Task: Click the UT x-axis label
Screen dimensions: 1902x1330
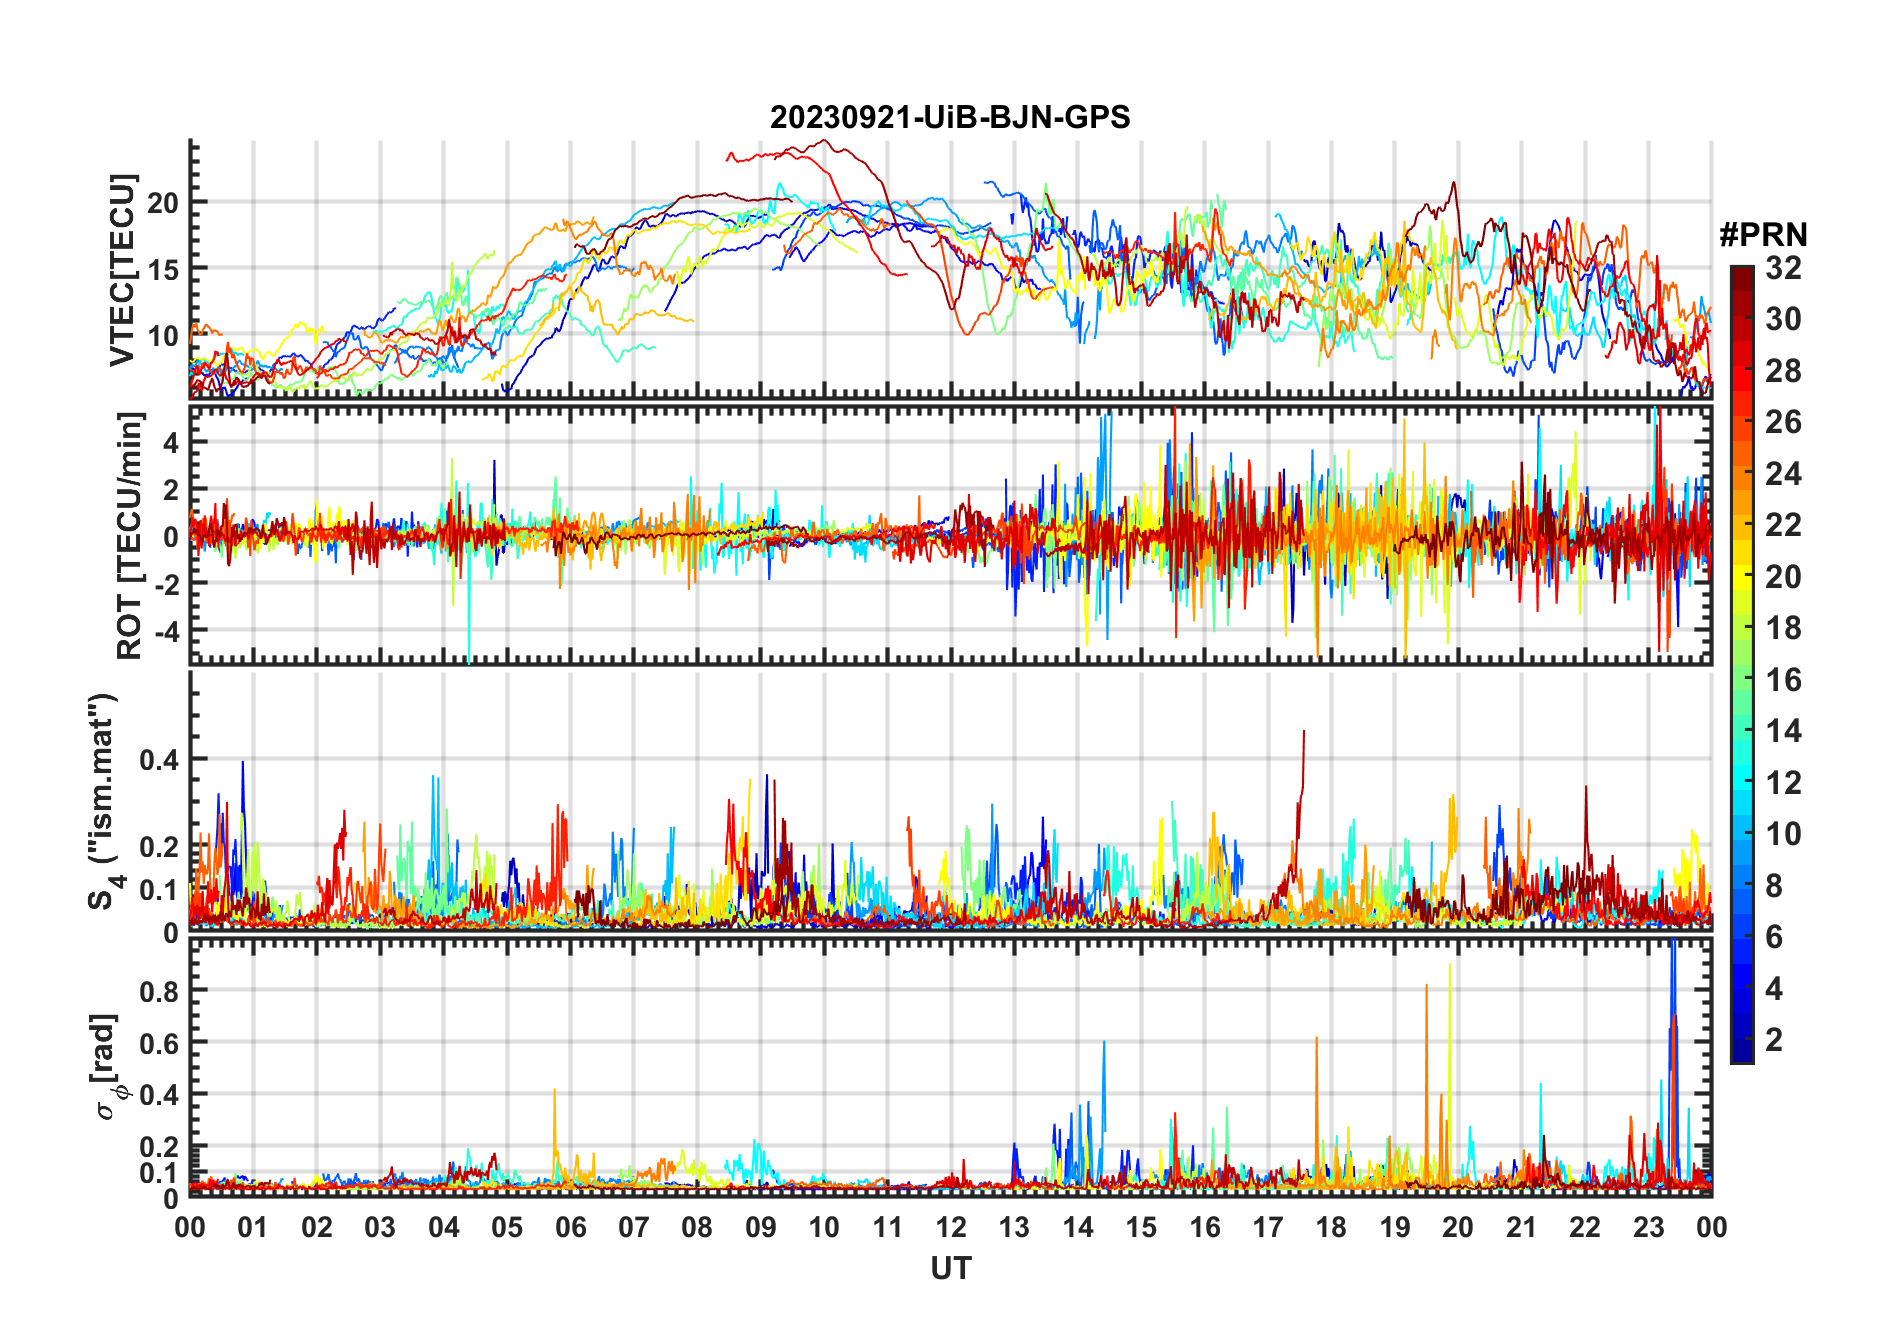Action: (951, 1268)
